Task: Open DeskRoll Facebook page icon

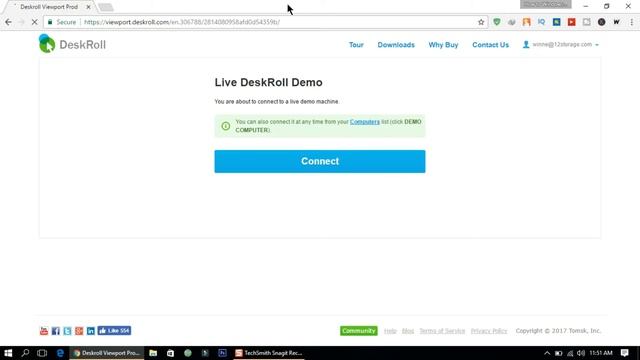Action: (56, 331)
